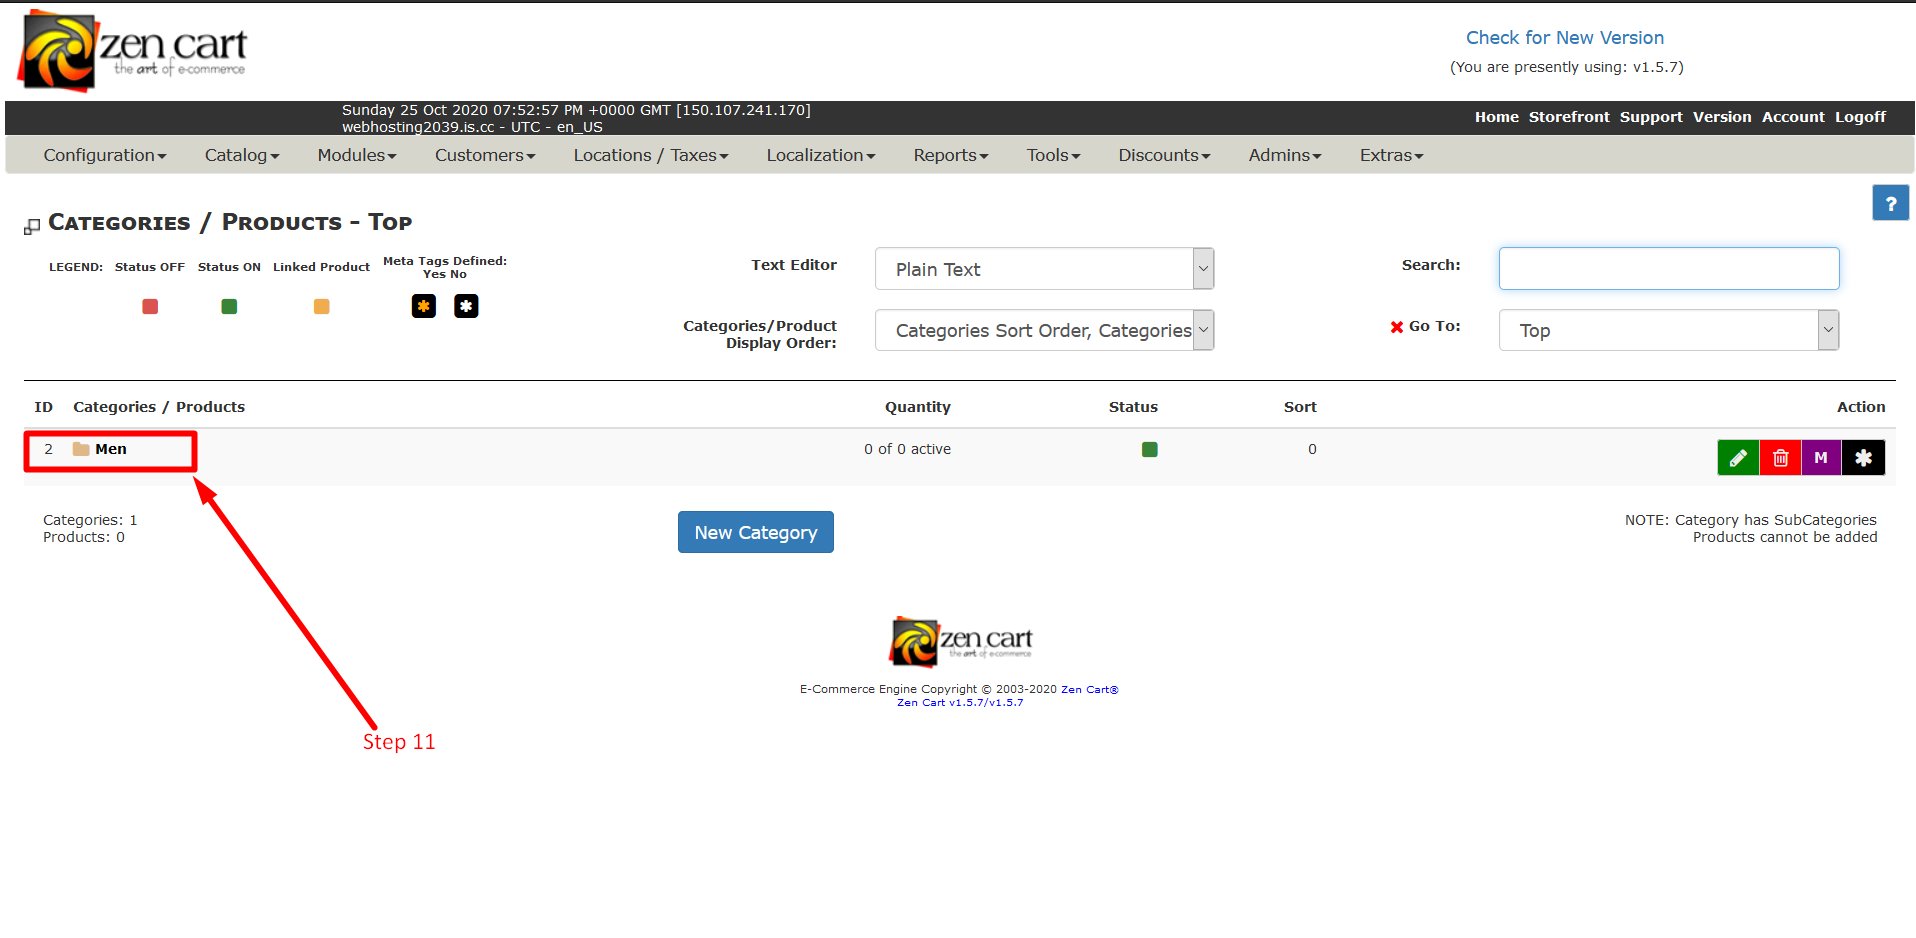This screenshot has height=938, width=1916.
Task: Click the 'Categories: 1' count text
Action: click(90, 520)
